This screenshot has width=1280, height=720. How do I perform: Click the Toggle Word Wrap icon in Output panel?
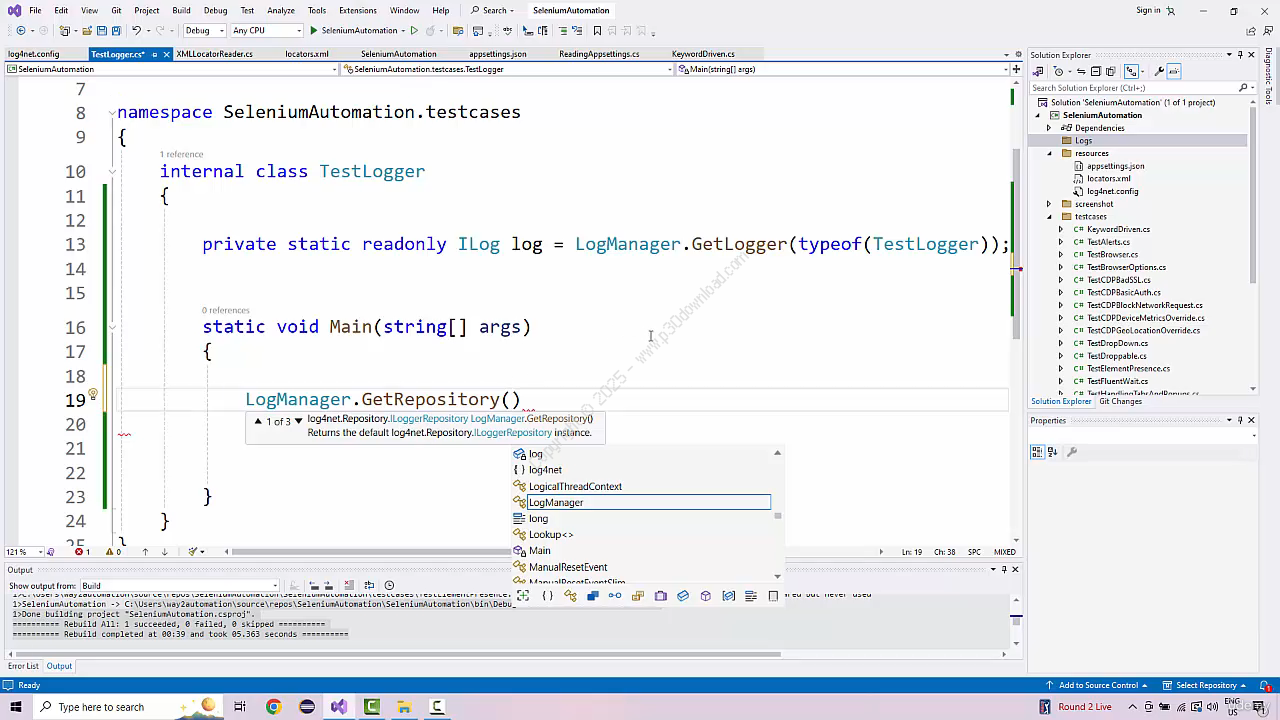(369, 585)
